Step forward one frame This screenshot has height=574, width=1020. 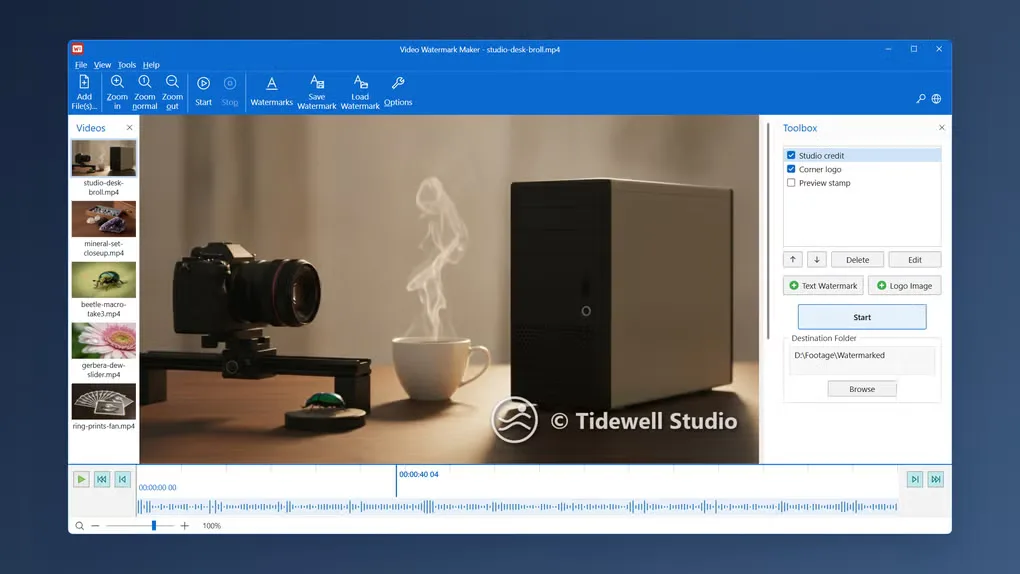tap(915, 480)
